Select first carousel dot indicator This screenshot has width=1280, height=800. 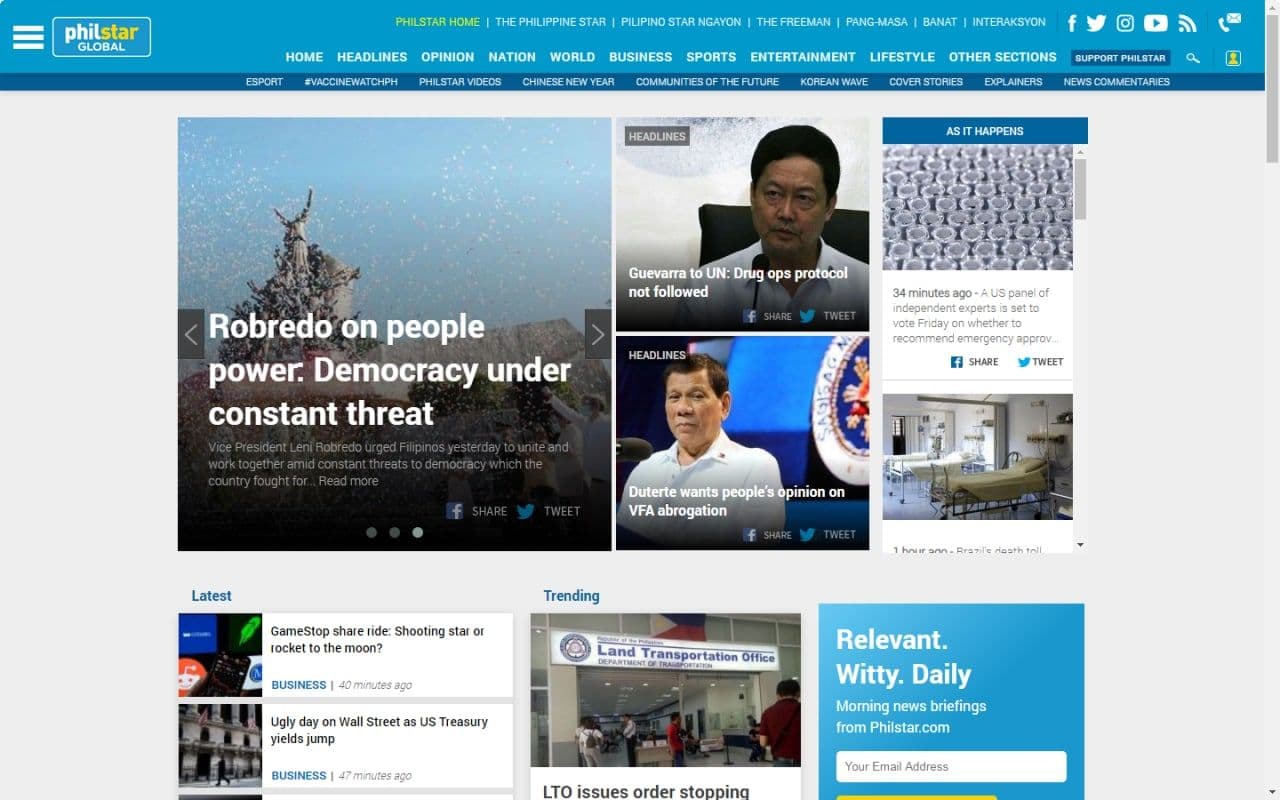point(372,532)
